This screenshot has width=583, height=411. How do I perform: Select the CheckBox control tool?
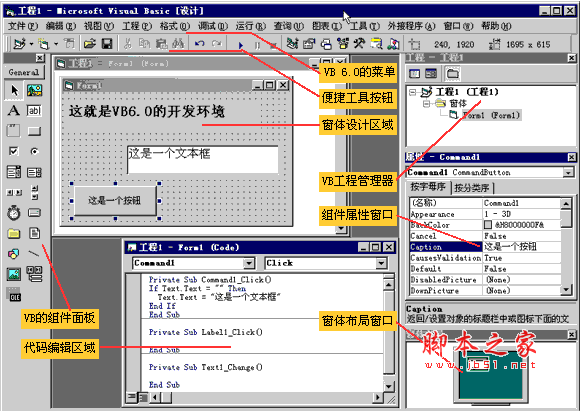[x=14, y=151]
